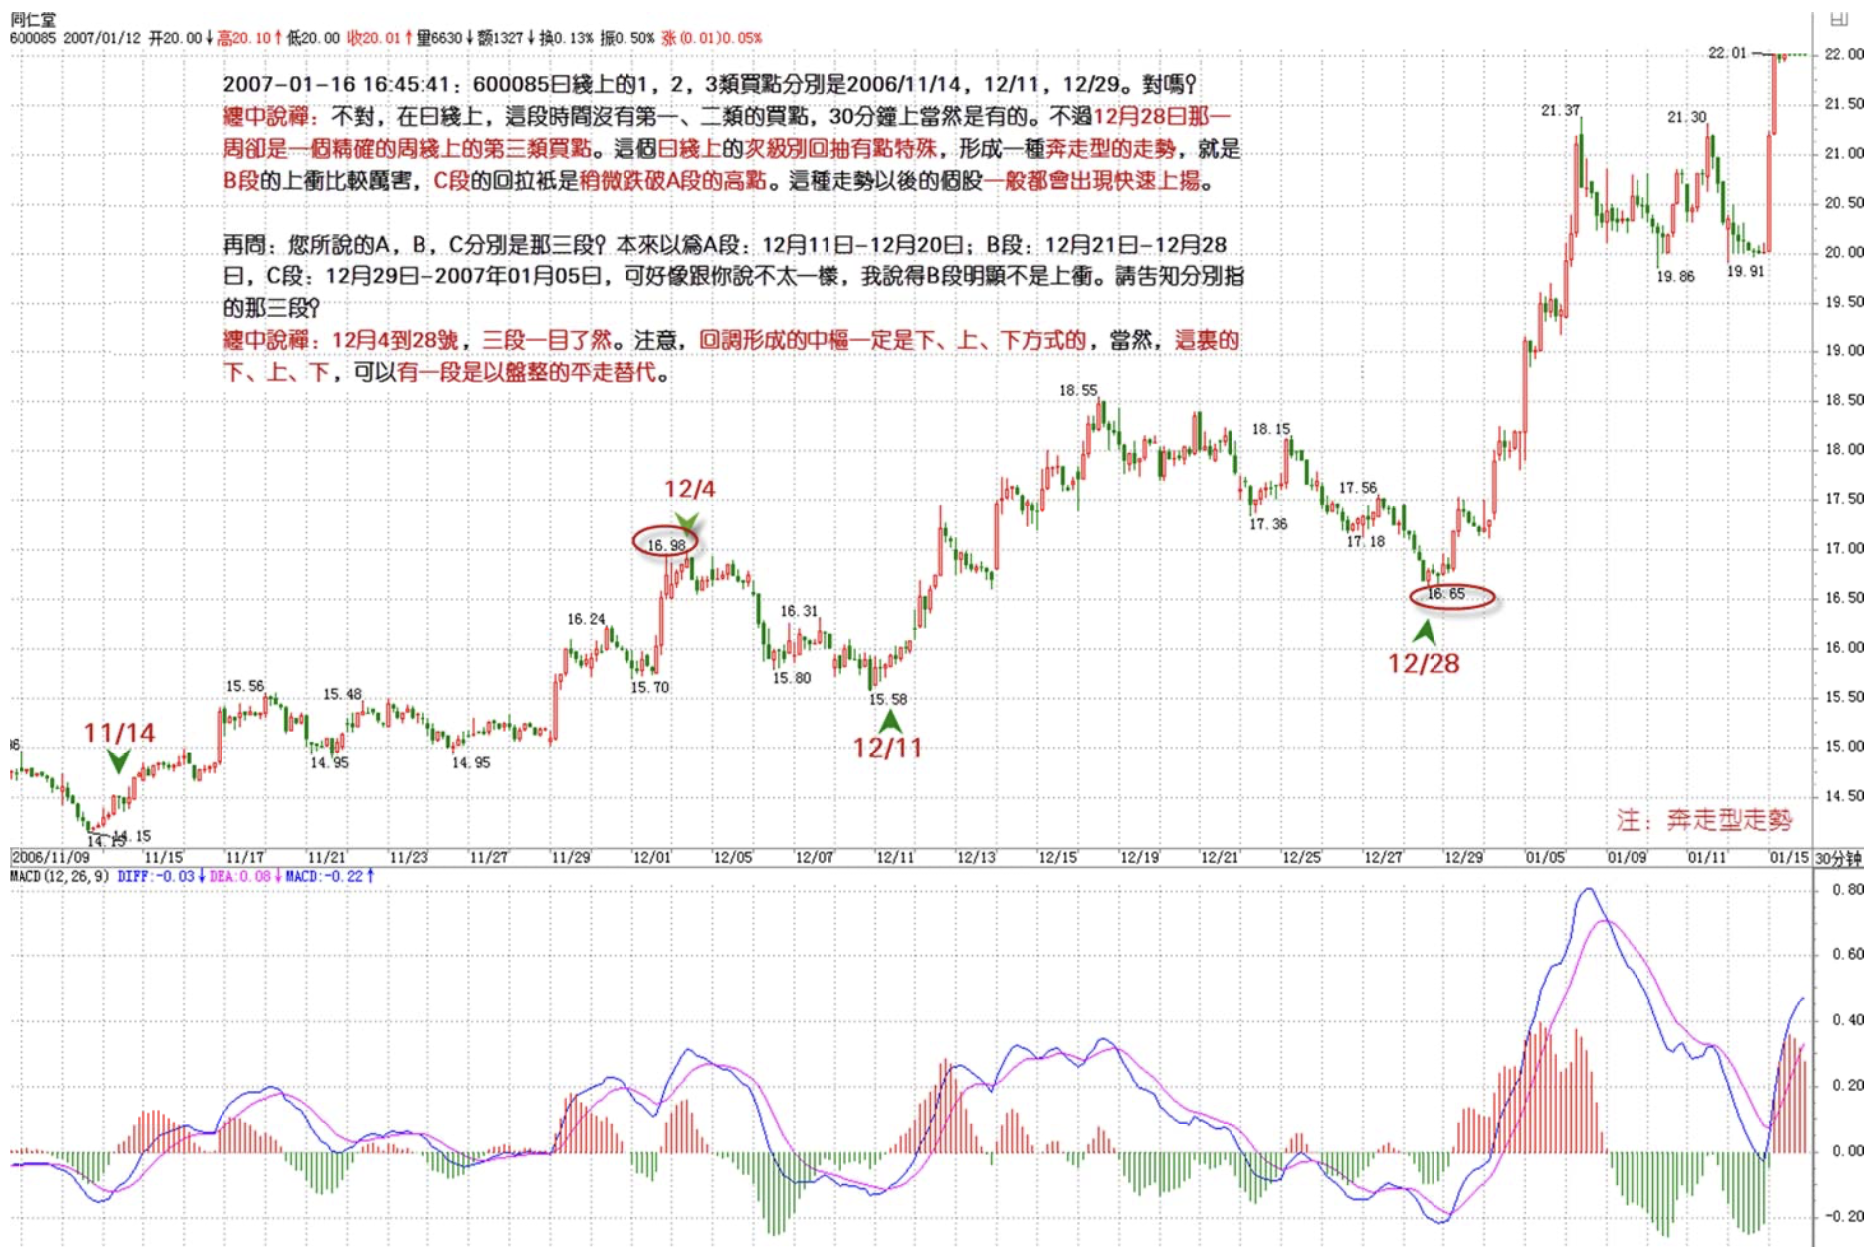Screen dimensions: 1872x1258
Task: Click the 12/11 date on time axis
Action: point(894,858)
